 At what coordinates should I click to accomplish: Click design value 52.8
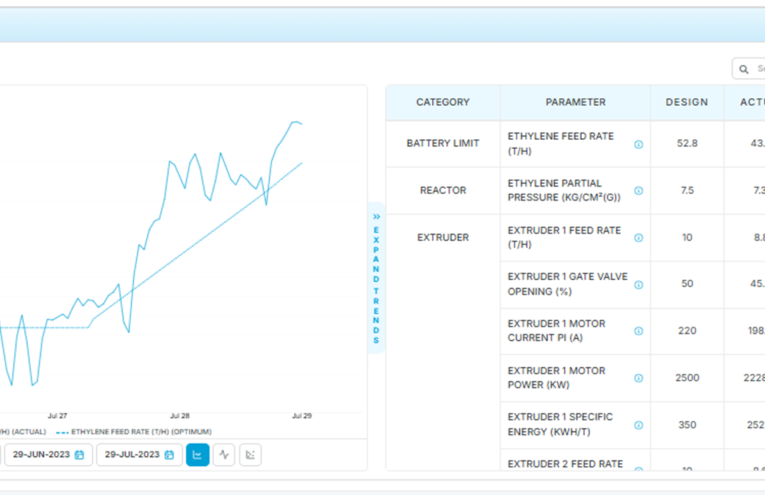tap(687, 143)
